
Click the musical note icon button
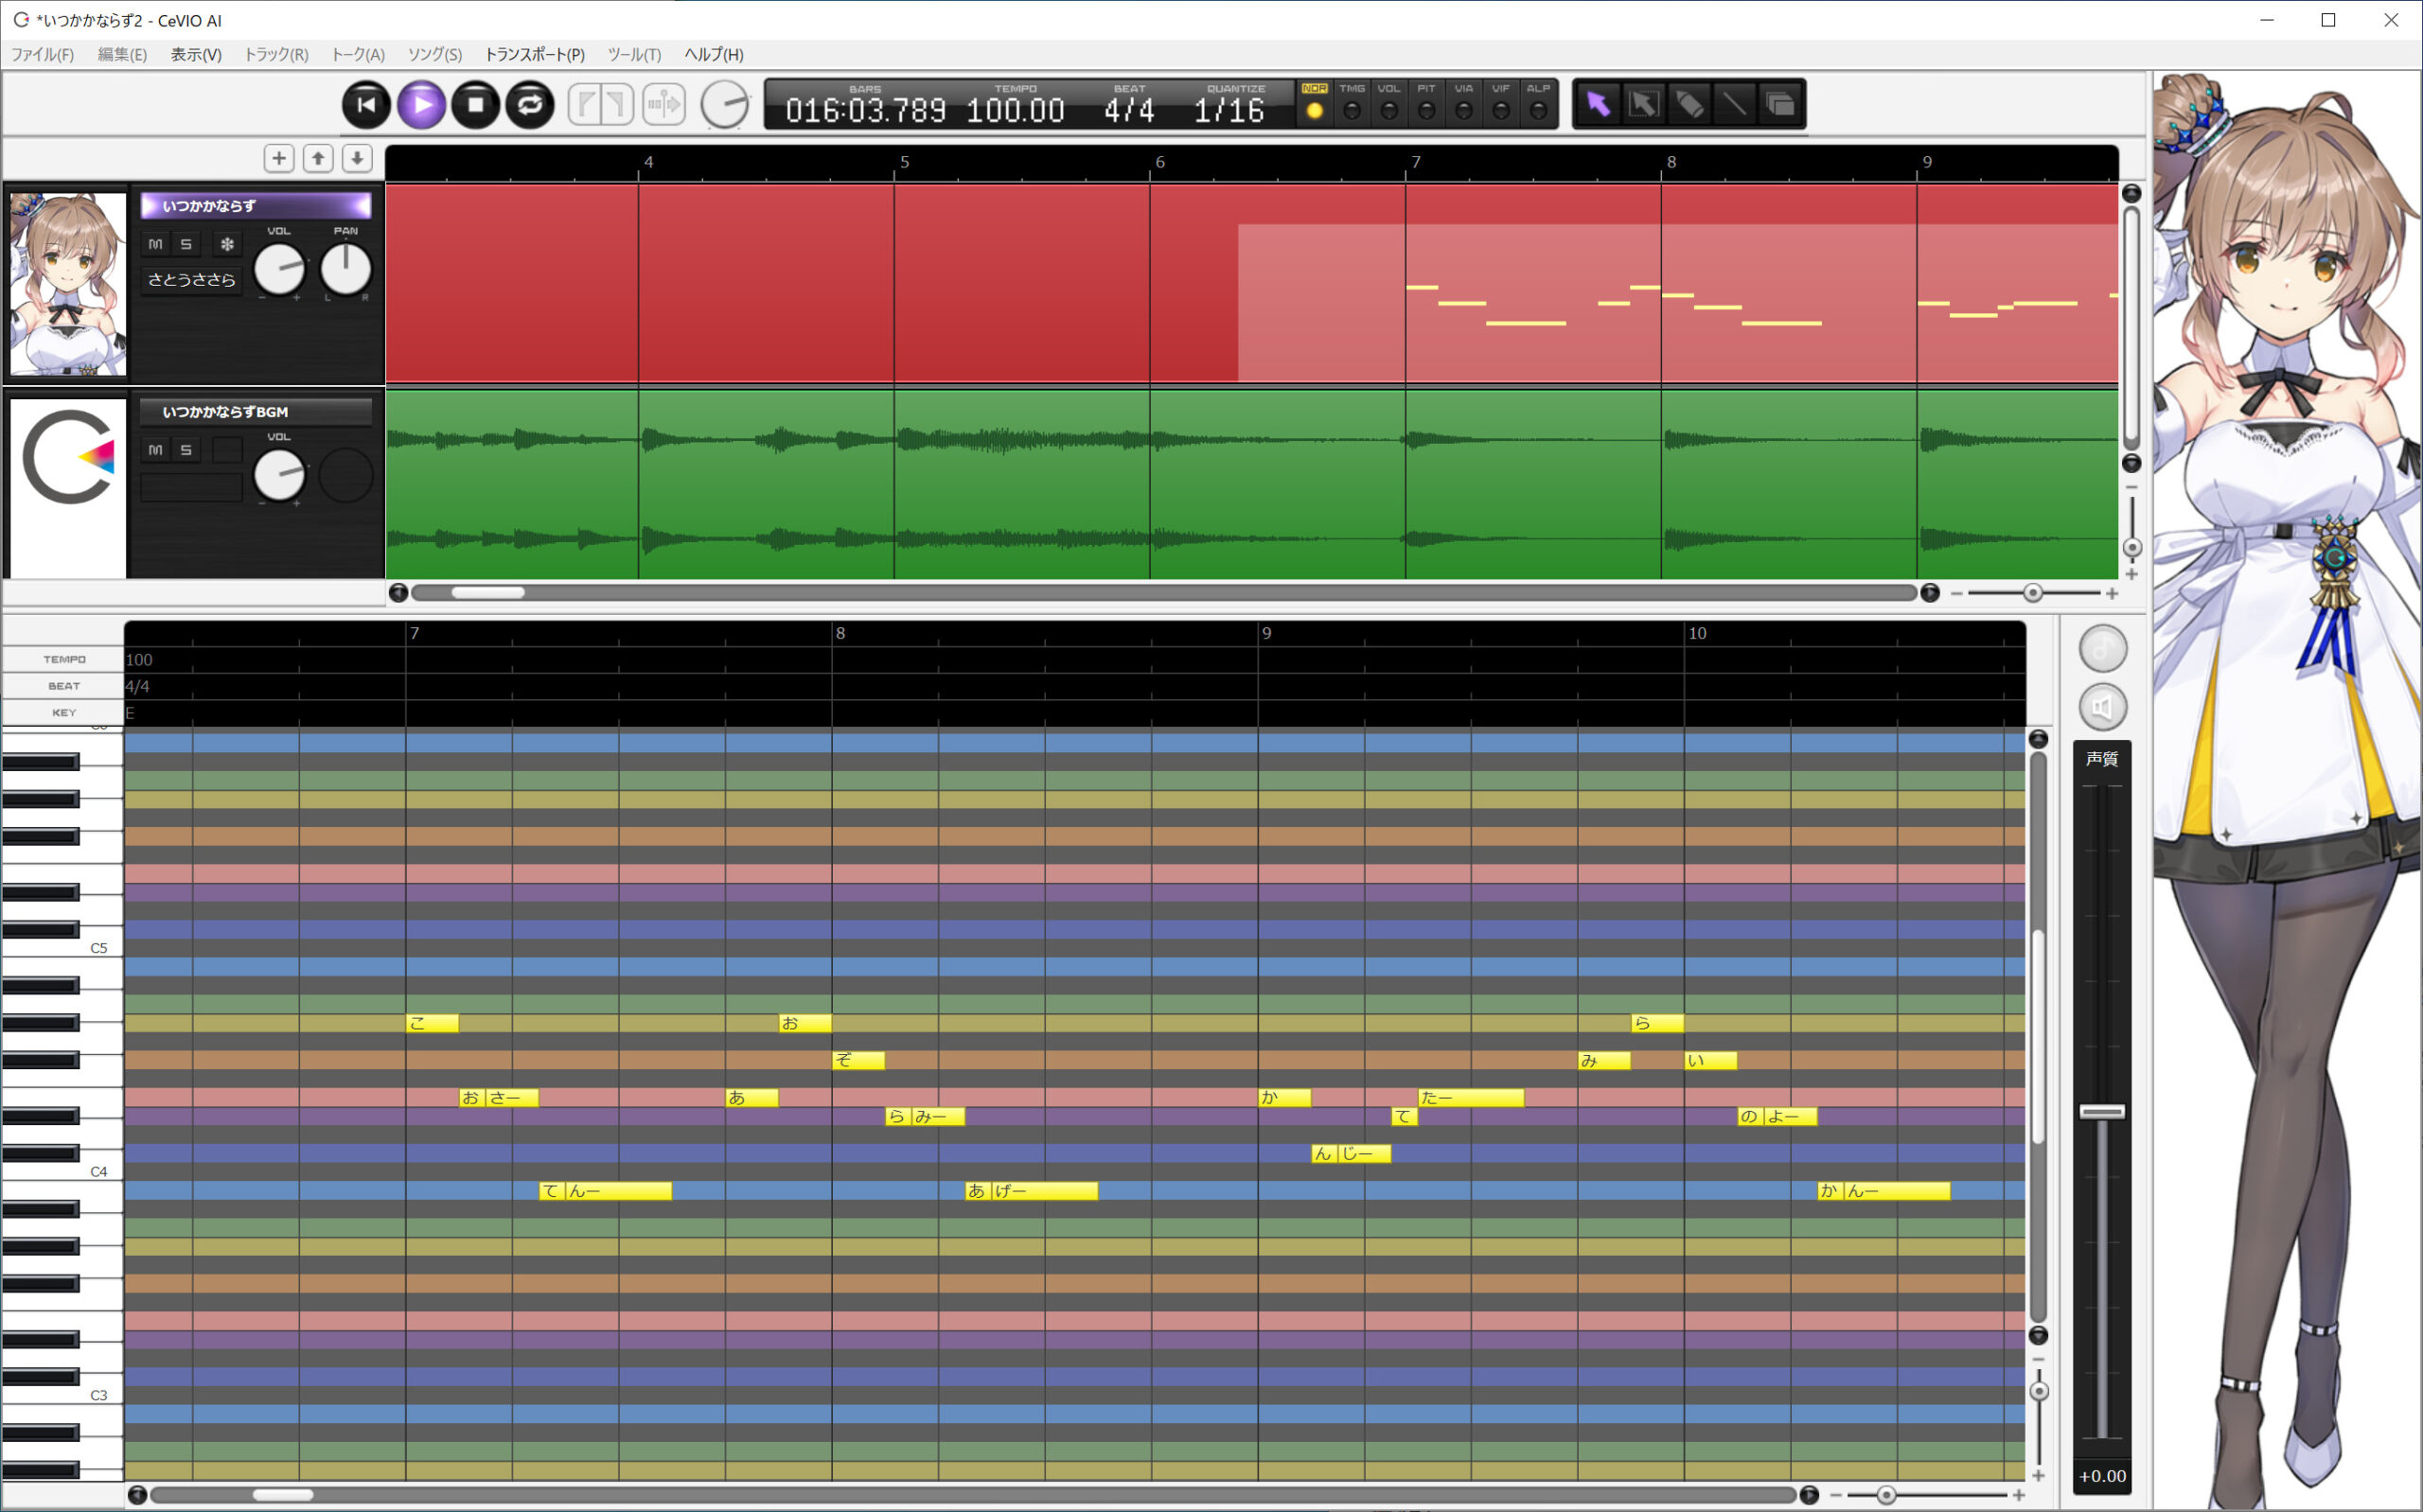tap(2102, 648)
